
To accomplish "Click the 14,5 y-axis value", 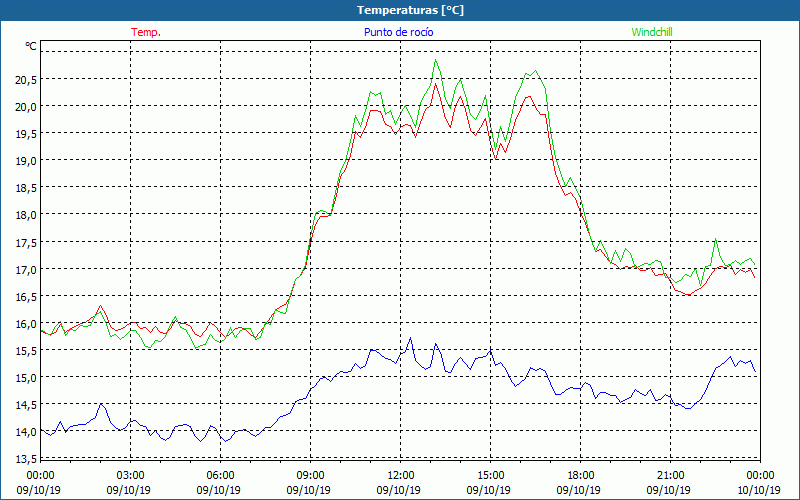I will click(26, 405).
